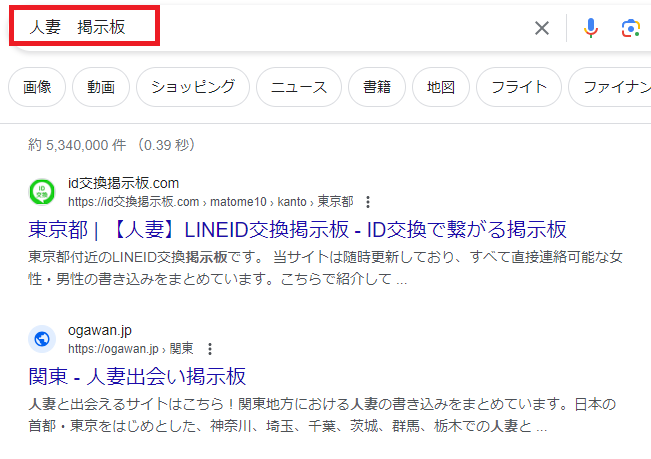Clear the search box with the X icon

point(542,28)
